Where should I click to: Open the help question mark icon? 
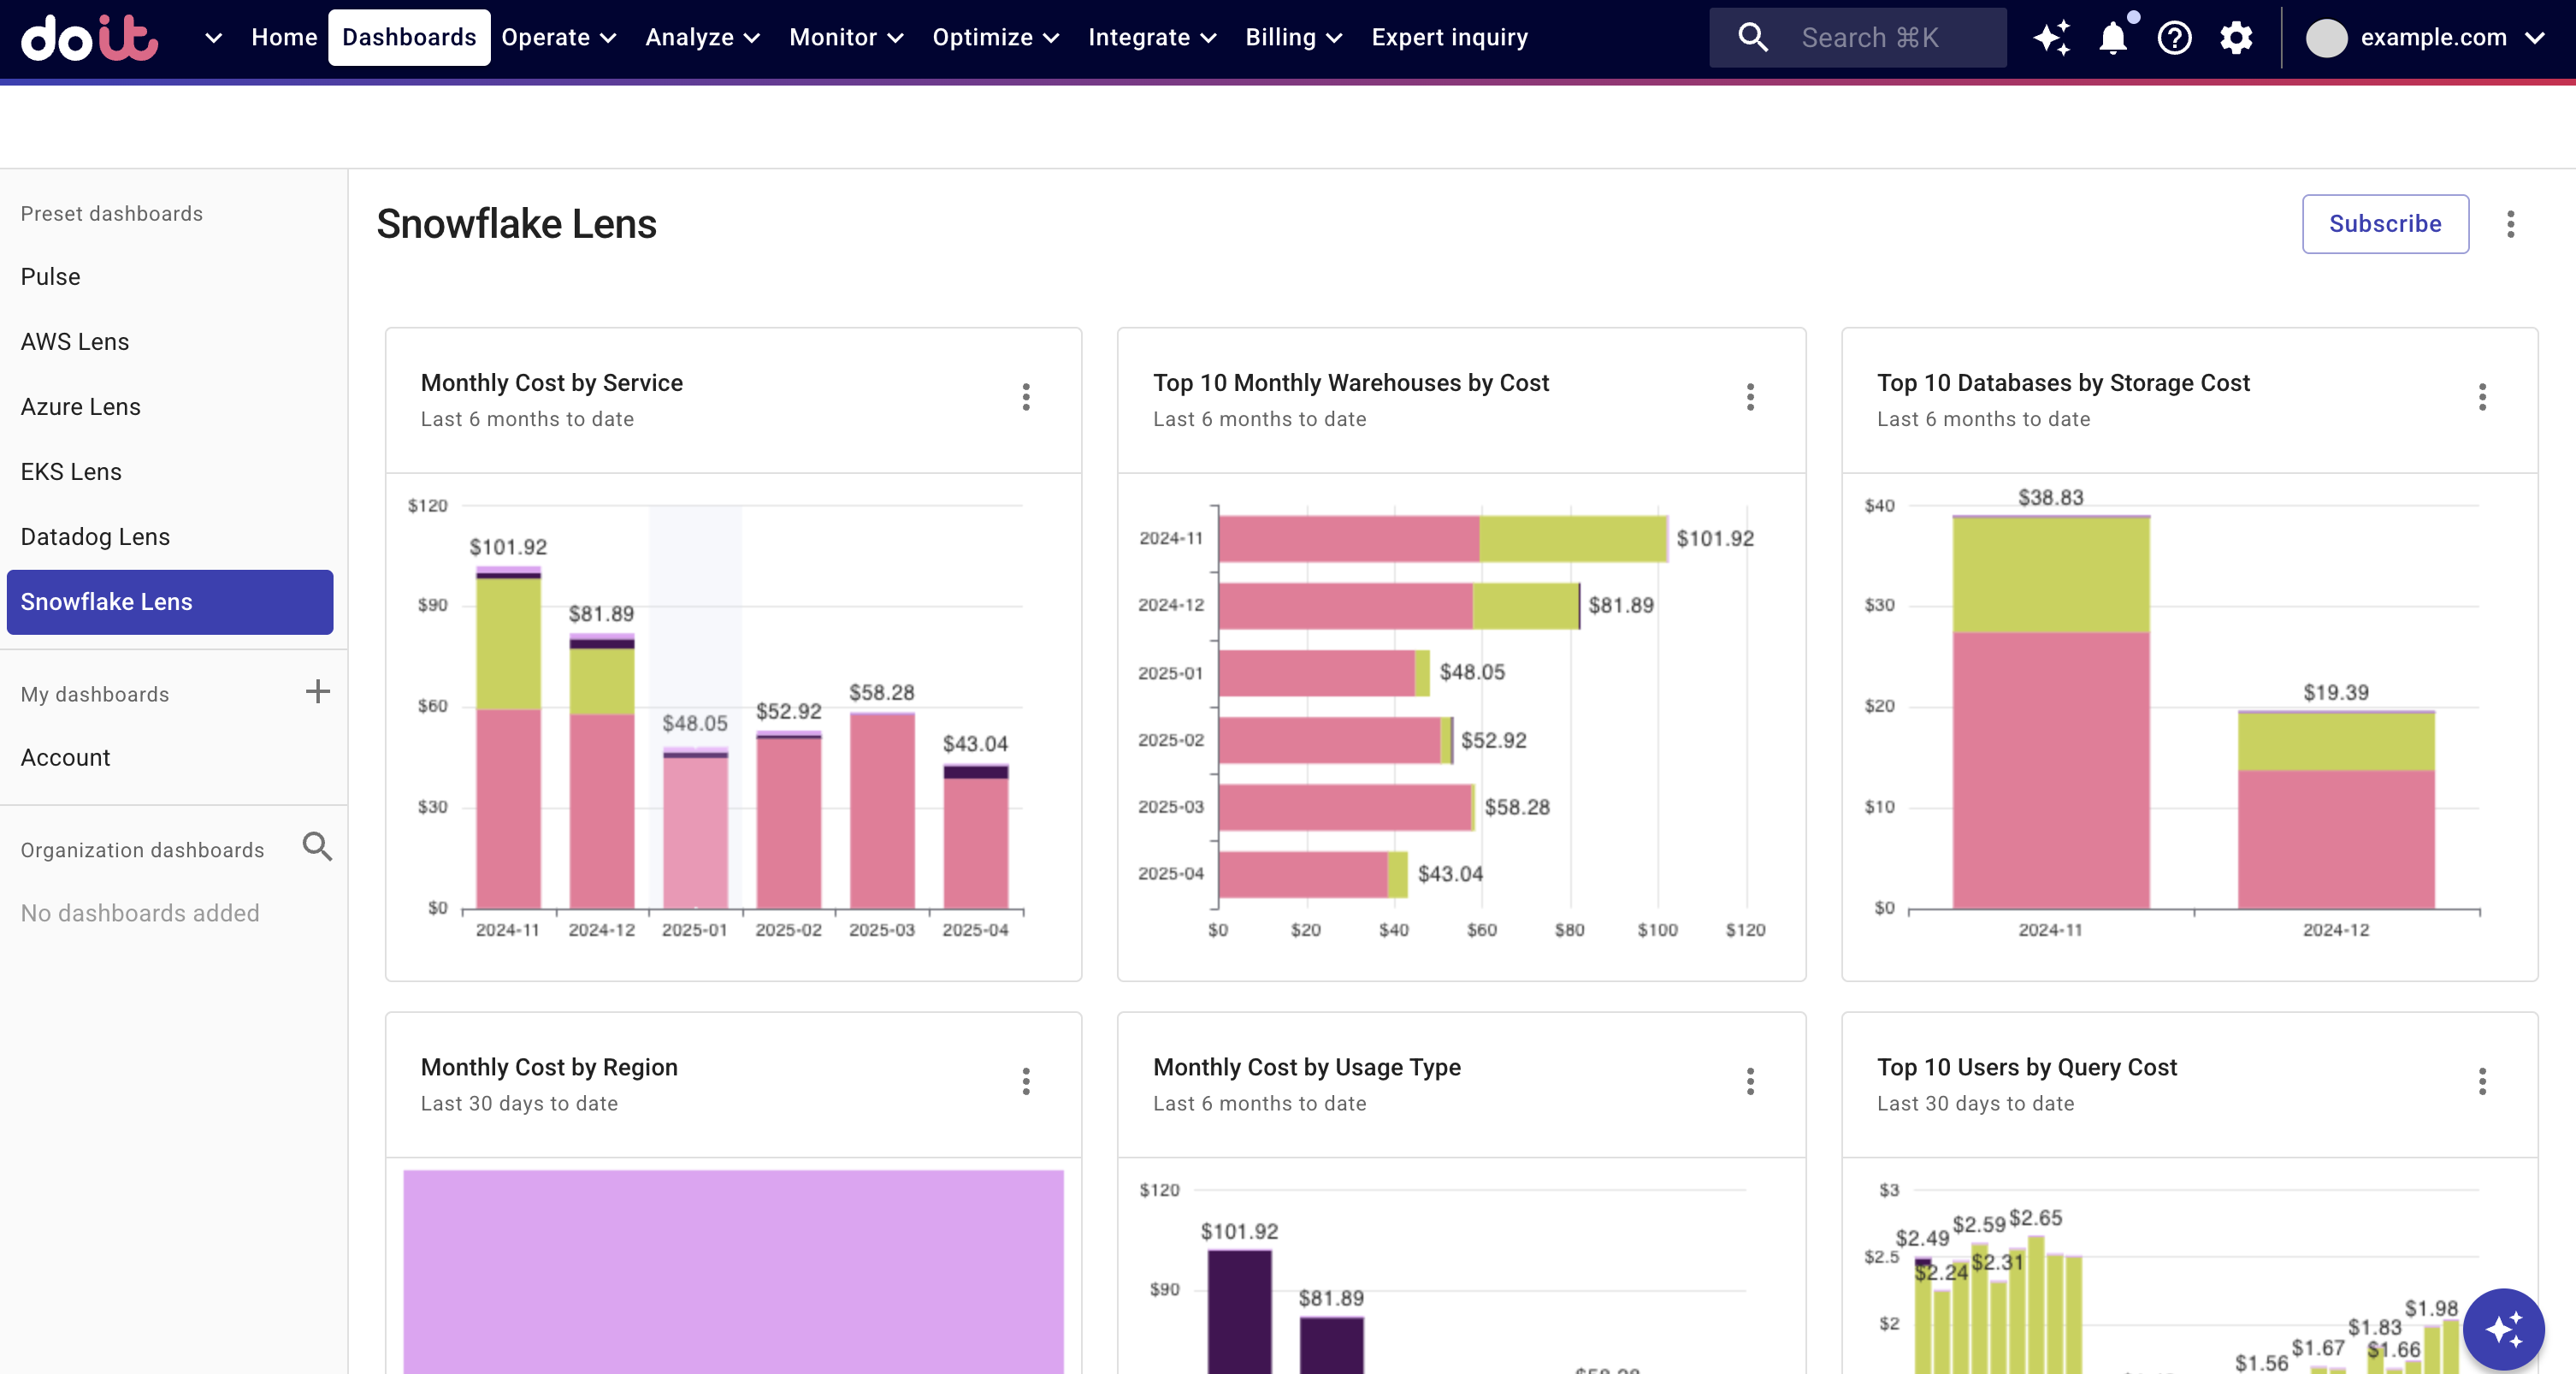tap(2174, 38)
